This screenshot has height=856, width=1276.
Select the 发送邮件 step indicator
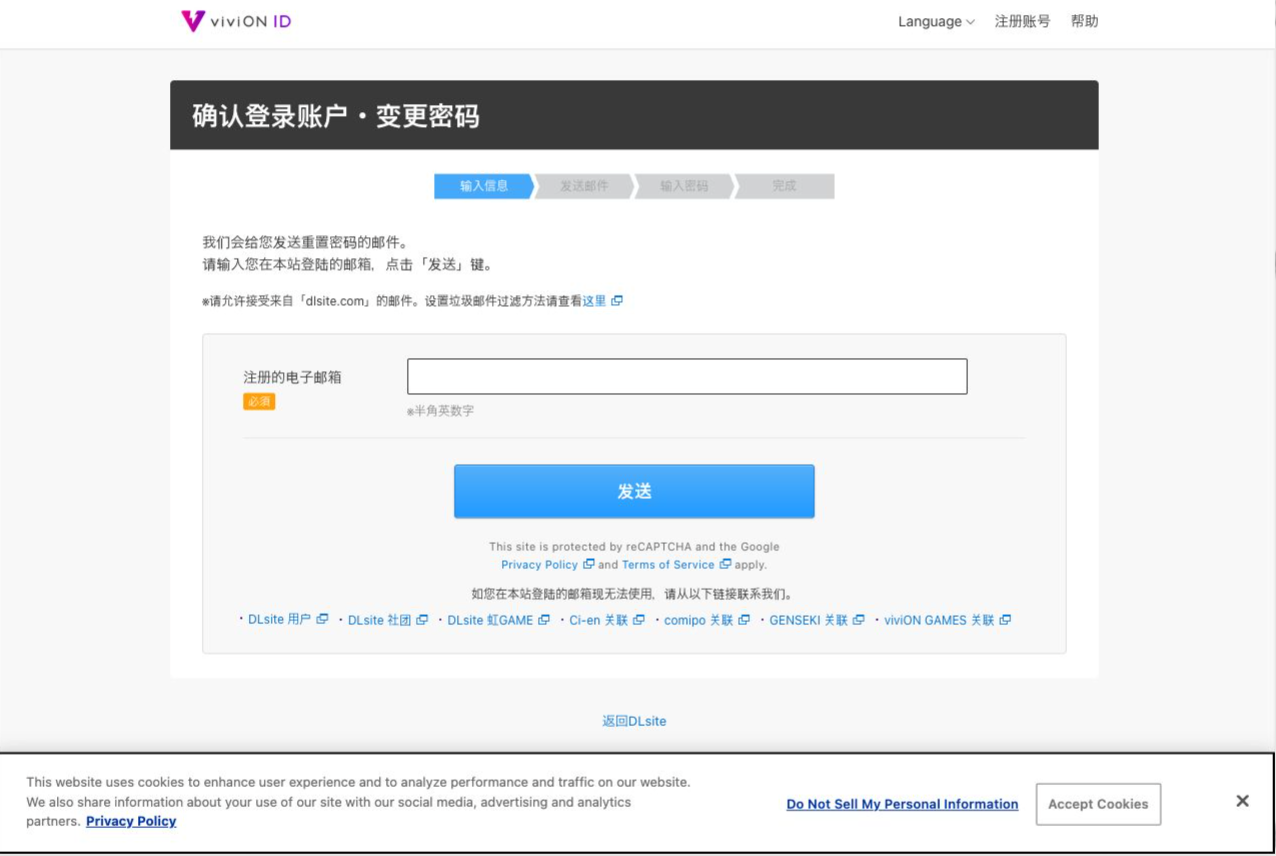pyautogui.click(x=584, y=186)
